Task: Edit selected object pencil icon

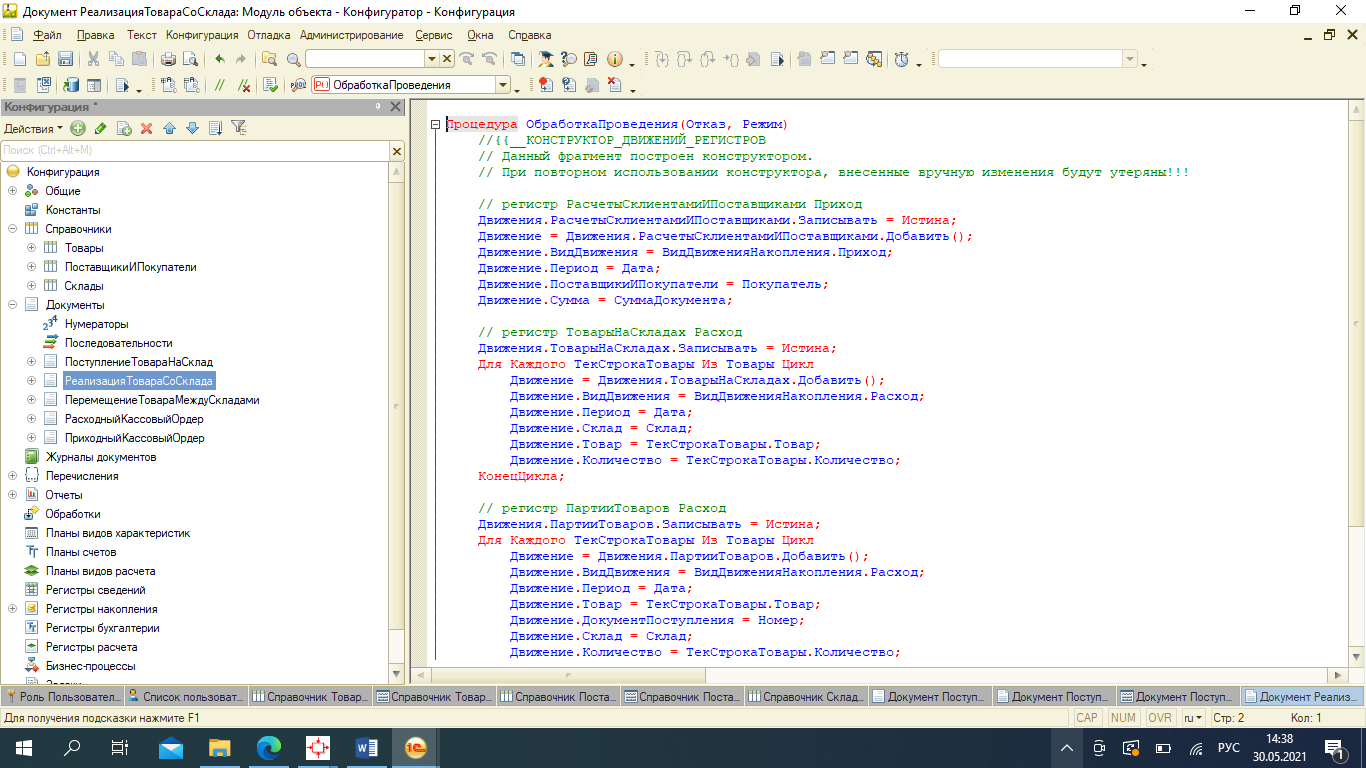Action: [x=100, y=128]
